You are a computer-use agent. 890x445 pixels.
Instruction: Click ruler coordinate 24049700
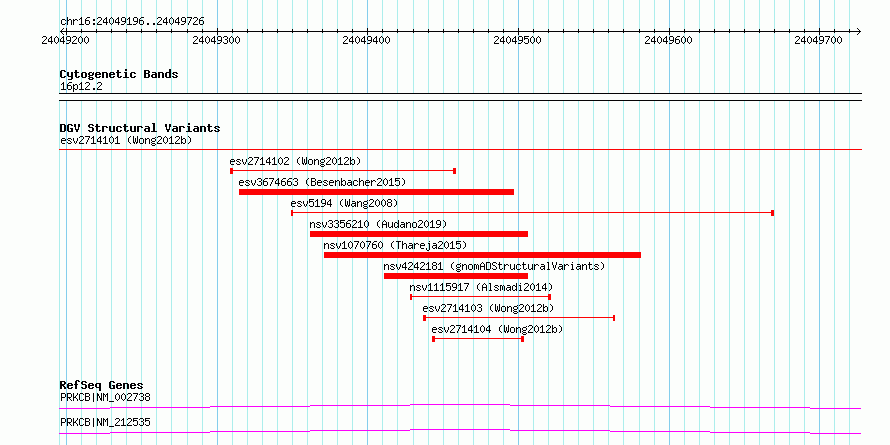pos(819,40)
